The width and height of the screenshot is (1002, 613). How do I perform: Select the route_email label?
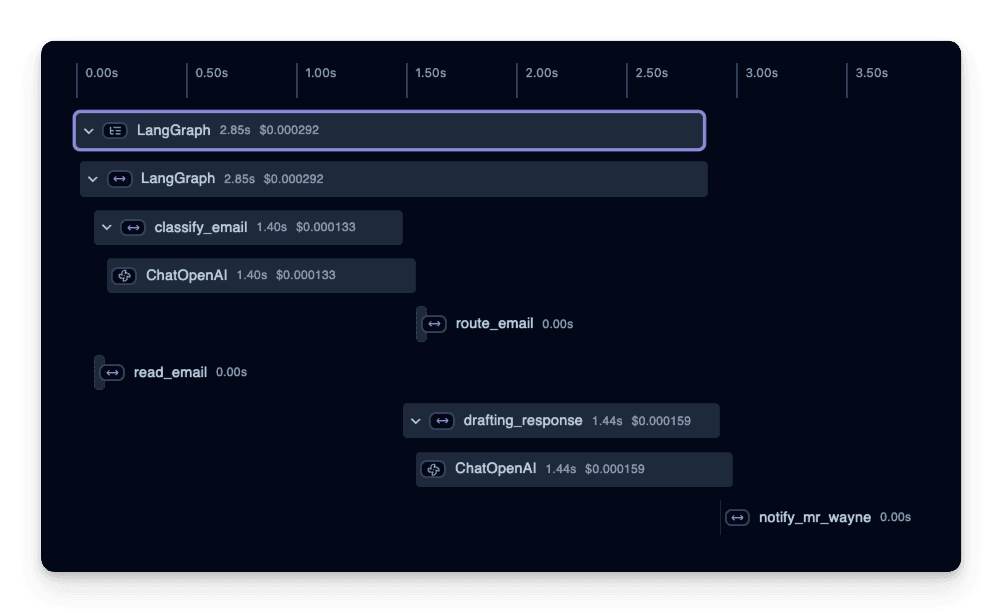(494, 324)
